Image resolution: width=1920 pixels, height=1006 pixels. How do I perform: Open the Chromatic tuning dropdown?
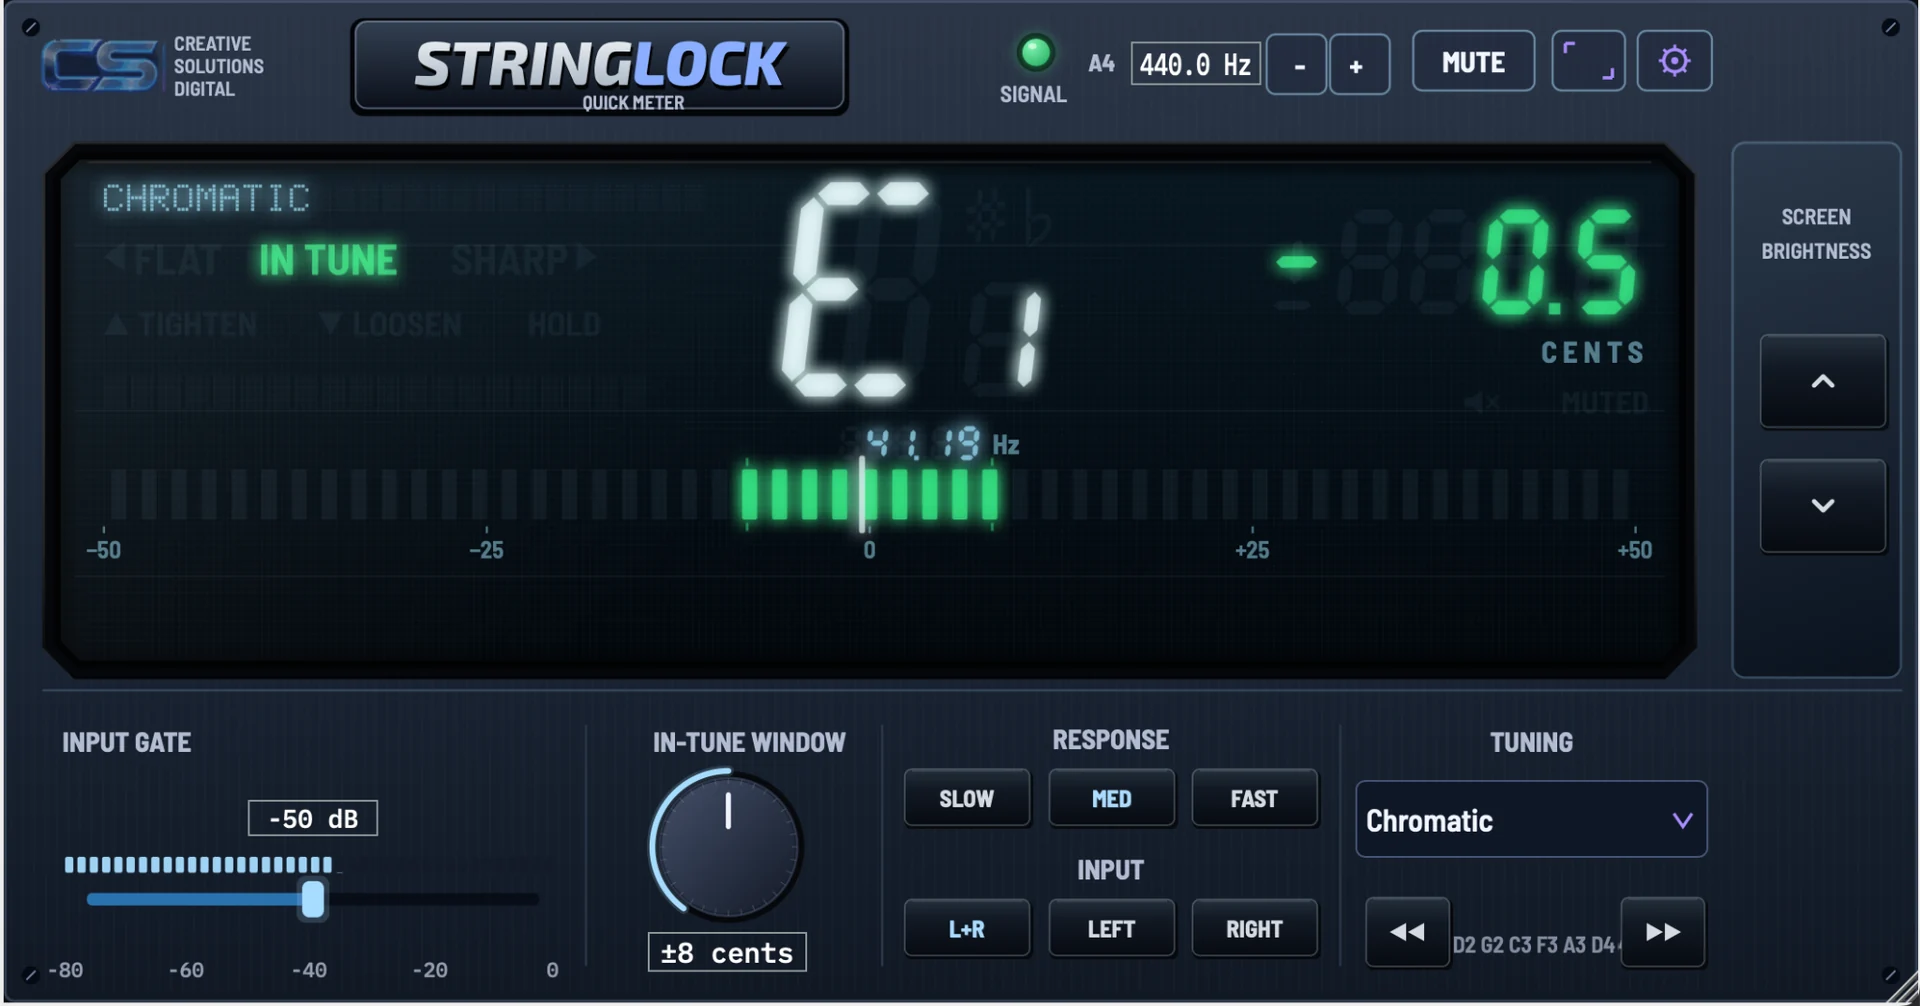[1531, 820]
